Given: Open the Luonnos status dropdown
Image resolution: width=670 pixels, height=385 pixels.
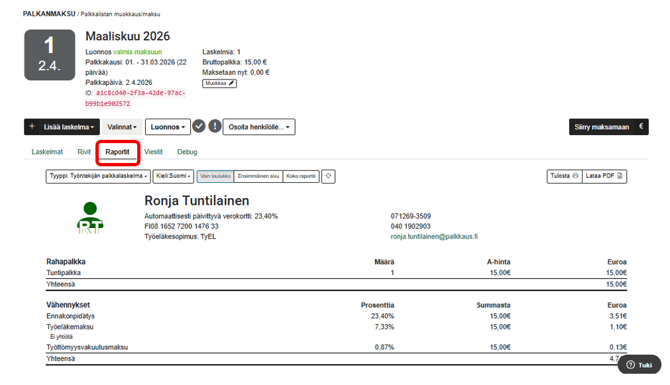Looking at the screenshot, I should (168, 127).
